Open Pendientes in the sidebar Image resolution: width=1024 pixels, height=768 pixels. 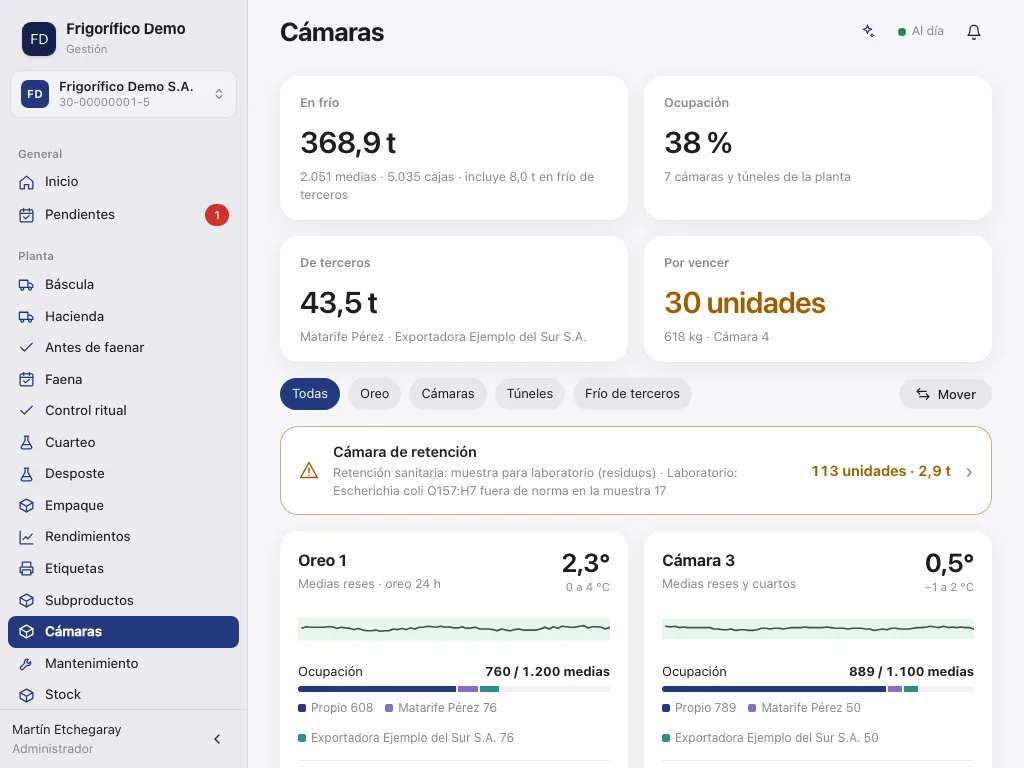click(x=123, y=215)
